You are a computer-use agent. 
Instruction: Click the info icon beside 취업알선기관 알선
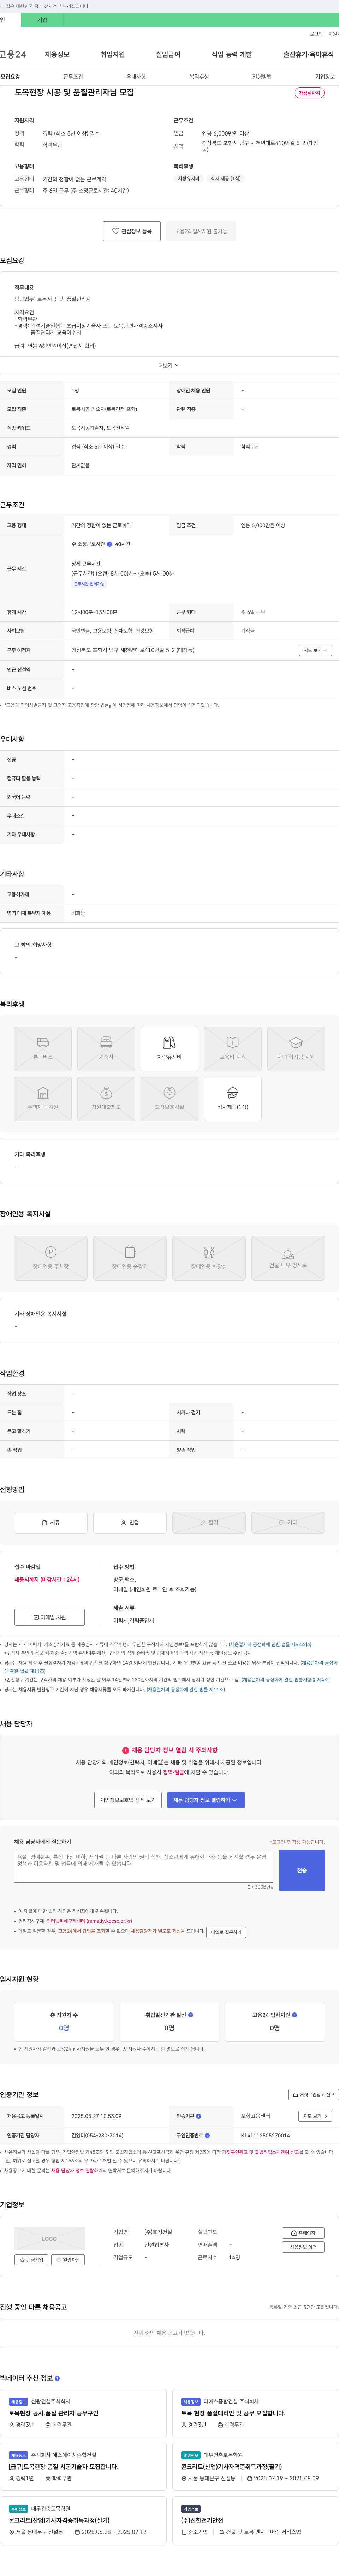coord(191,2015)
